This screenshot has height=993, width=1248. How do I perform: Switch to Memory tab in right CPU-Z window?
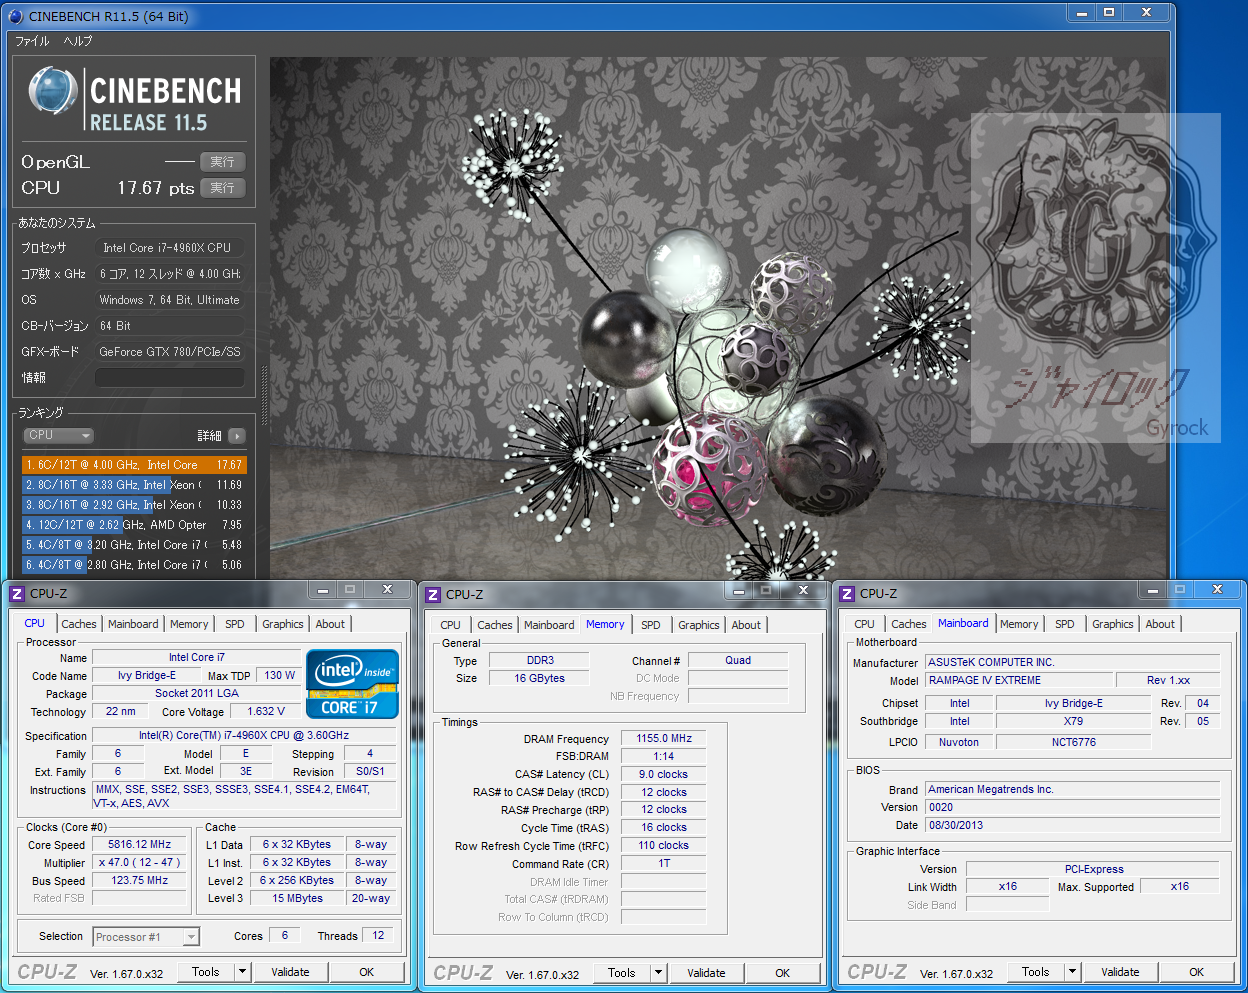1019,624
